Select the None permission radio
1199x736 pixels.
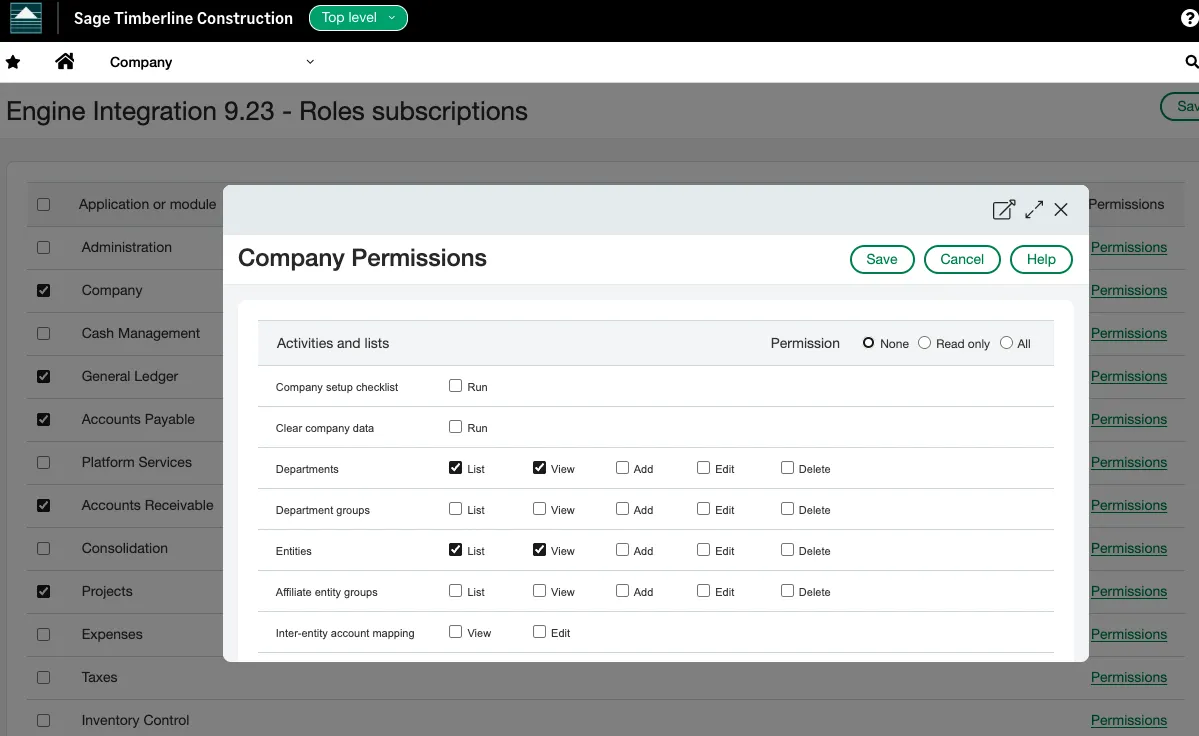[x=869, y=342]
